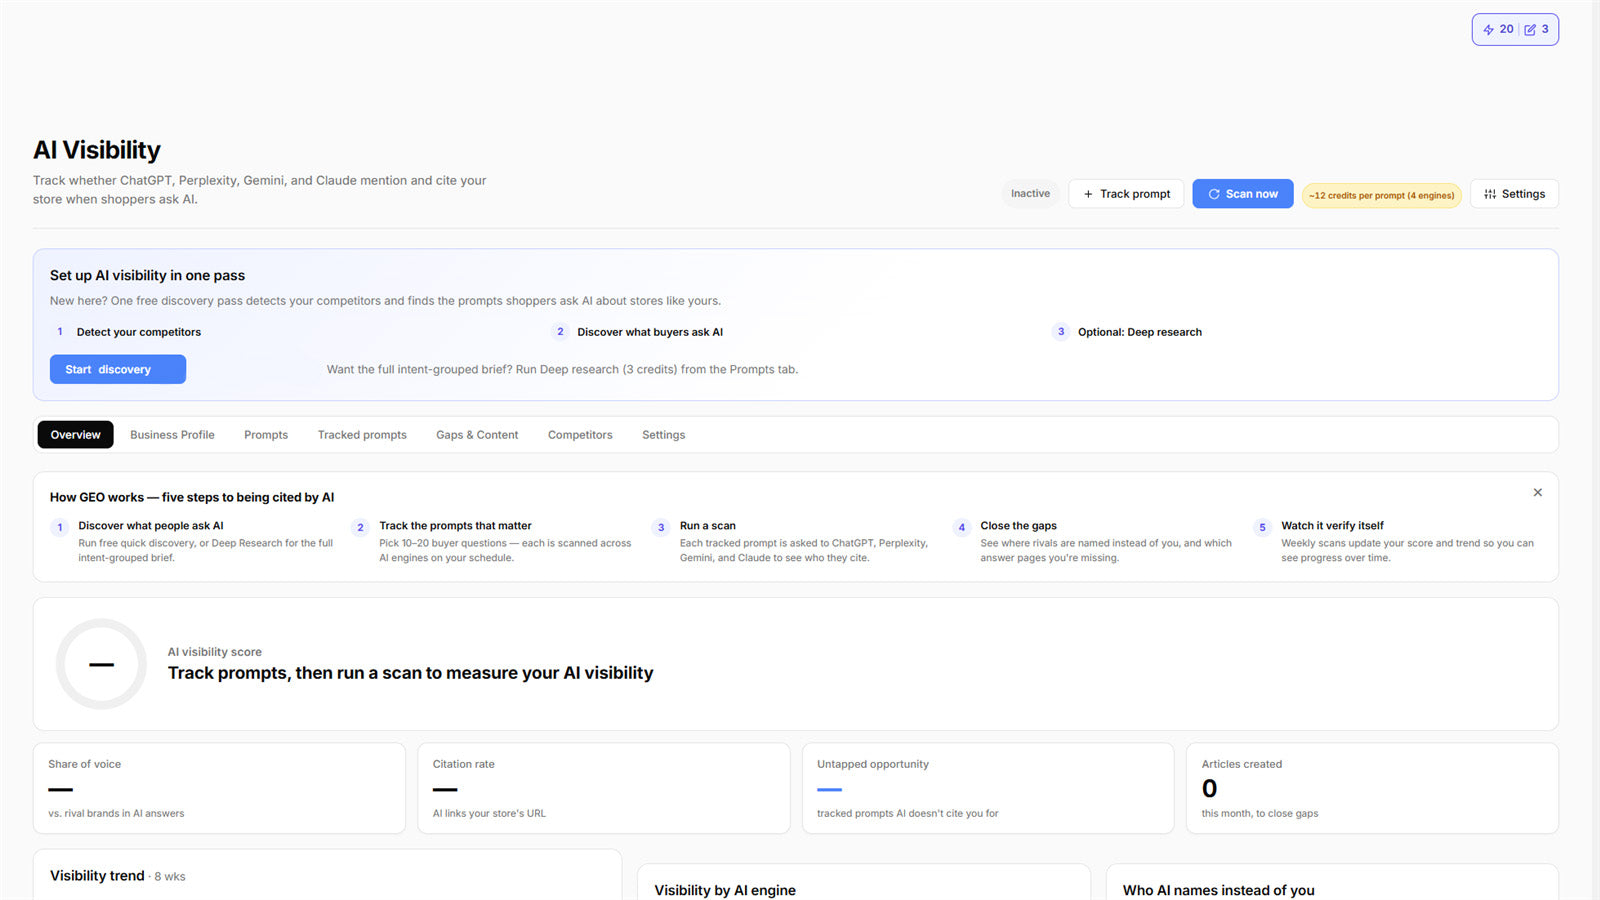This screenshot has width=1600, height=900.
Task: Click the 'Optional: Deep research' step
Action: click(1140, 332)
